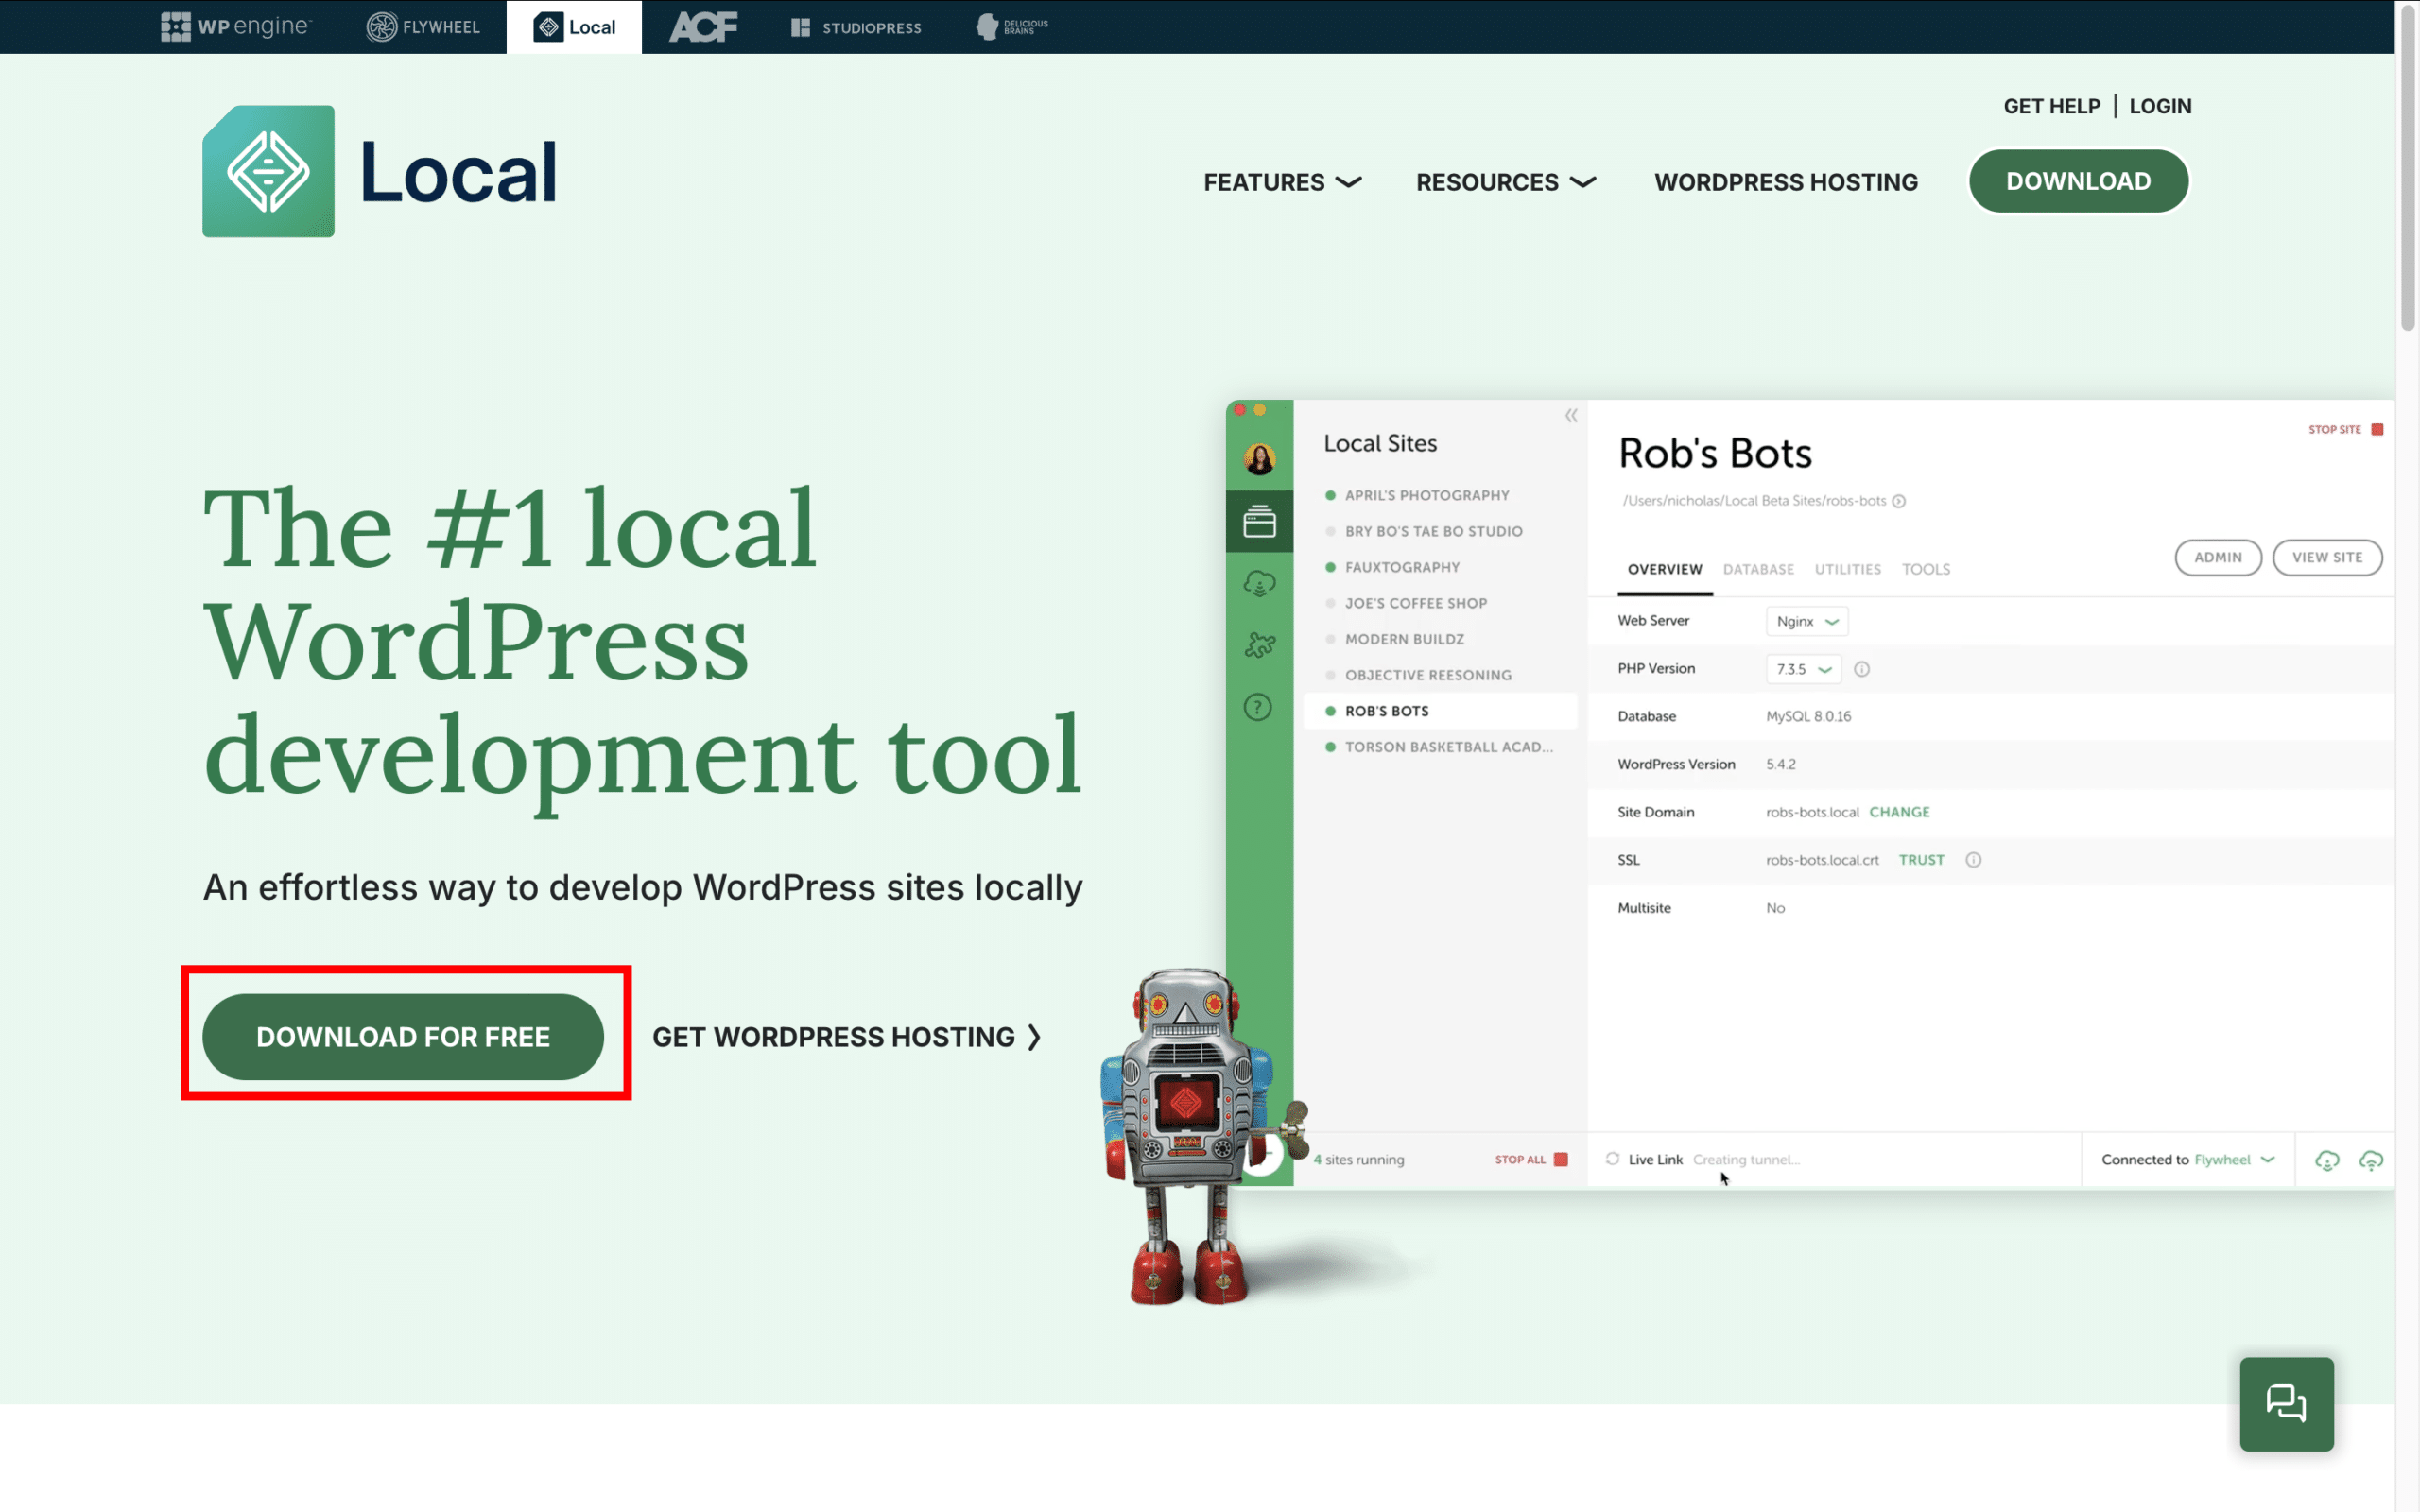Click the '4 sites running' status text
The image size is (2420, 1512).
[x=1358, y=1159]
